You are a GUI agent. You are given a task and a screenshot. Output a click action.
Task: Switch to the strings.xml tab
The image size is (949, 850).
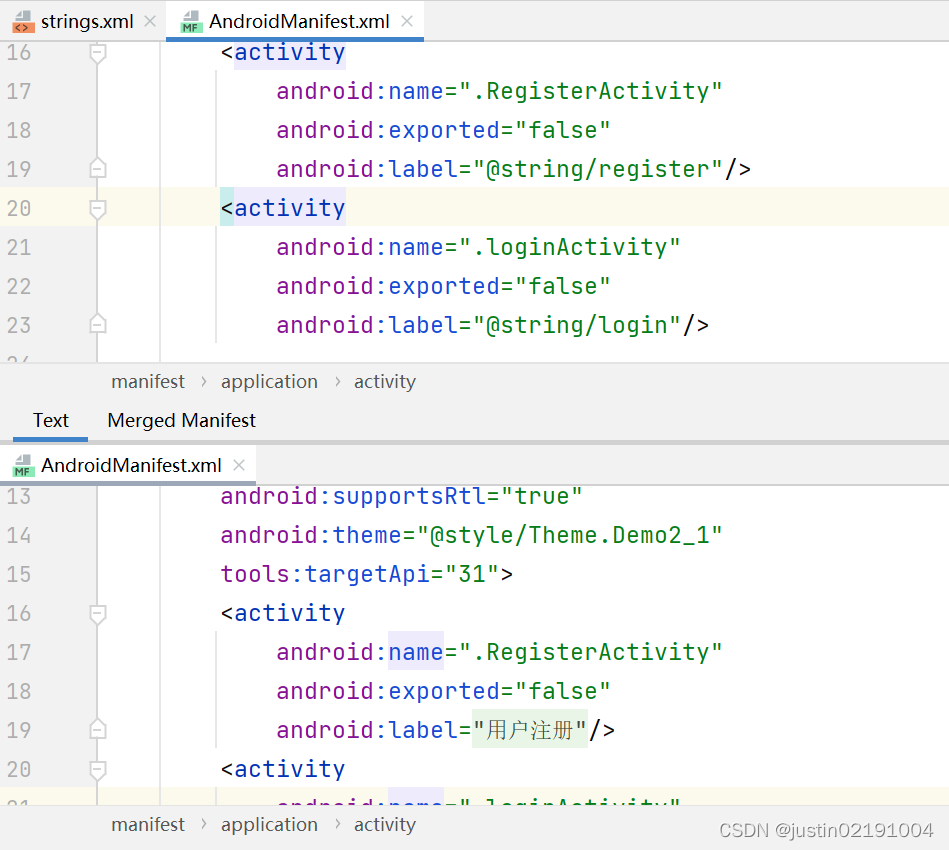[87, 21]
